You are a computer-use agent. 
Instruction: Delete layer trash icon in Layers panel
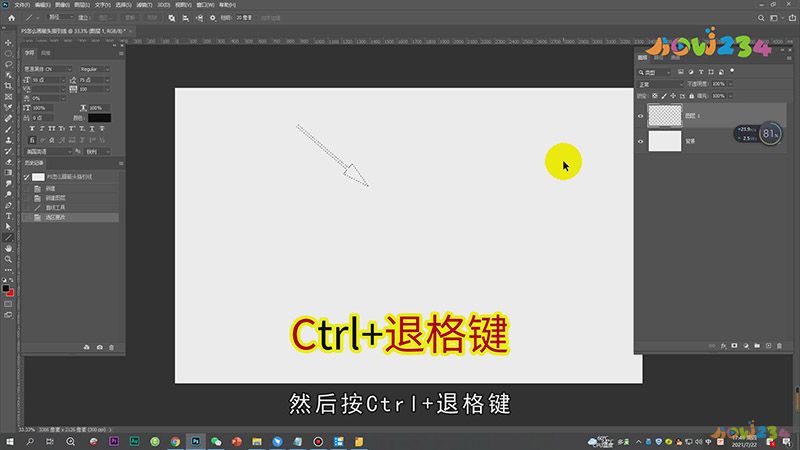point(779,346)
